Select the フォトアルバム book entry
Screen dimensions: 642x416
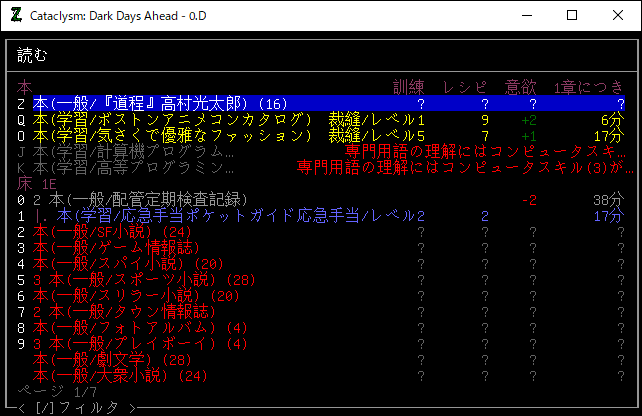[139, 328]
